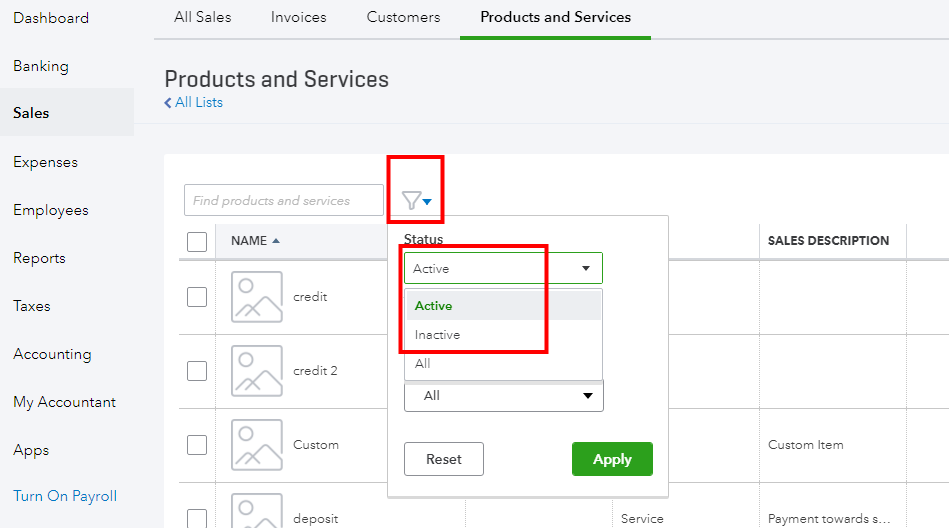Click the Service type cell
Viewport: 949px width, 528px height.
pyautogui.click(x=642, y=518)
